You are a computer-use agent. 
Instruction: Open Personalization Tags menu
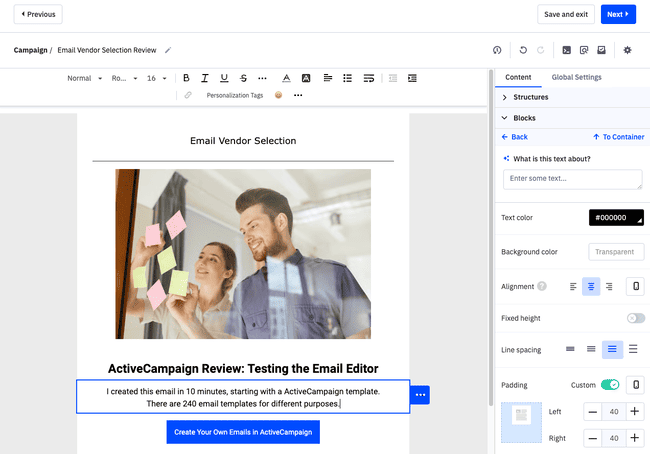point(234,95)
